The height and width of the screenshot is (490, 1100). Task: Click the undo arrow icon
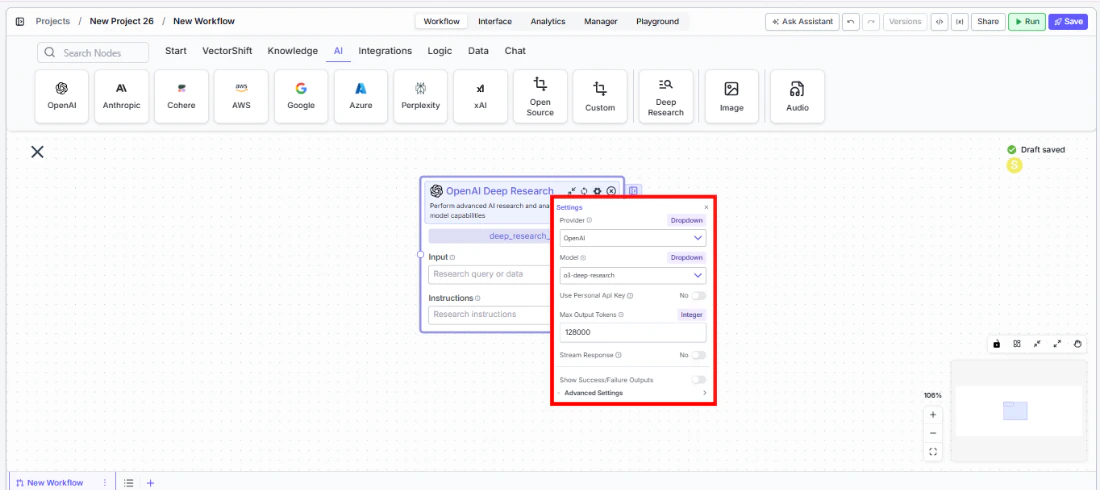850,22
